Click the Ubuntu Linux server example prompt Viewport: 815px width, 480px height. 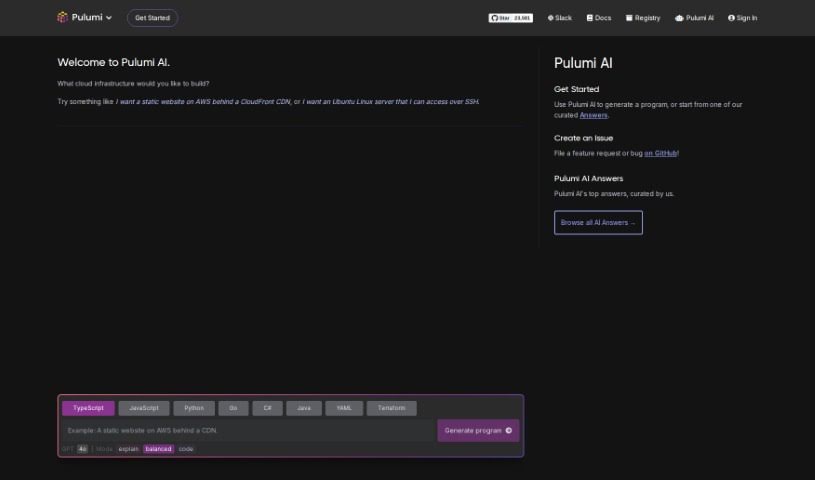pyautogui.click(x=390, y=102)
